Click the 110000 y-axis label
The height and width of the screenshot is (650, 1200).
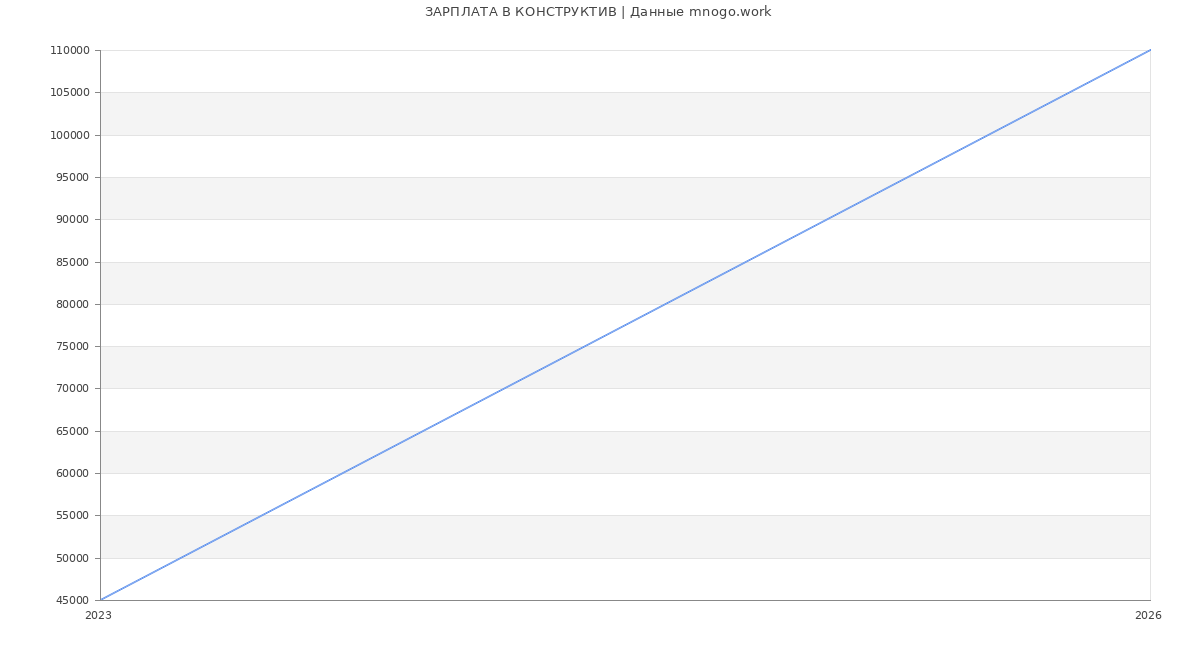70,51
